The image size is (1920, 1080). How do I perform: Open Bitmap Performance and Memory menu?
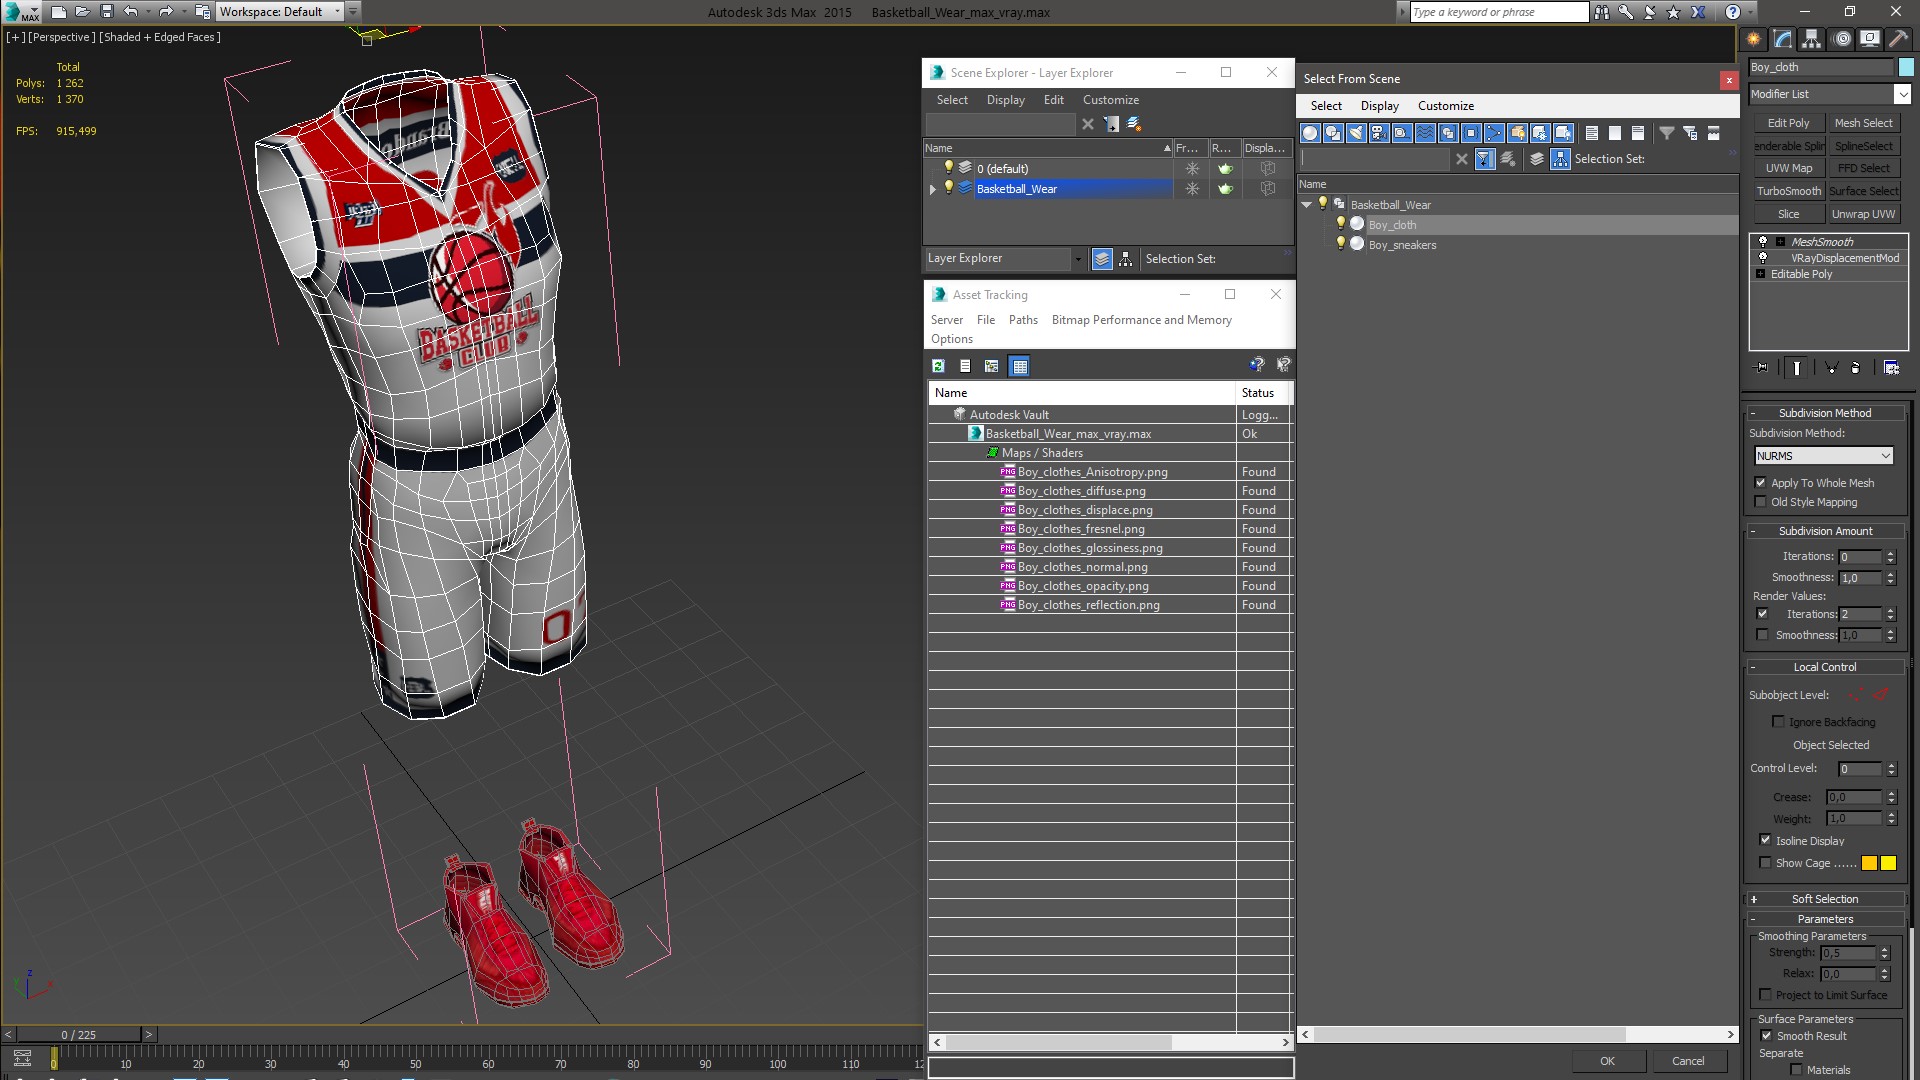pos(1141,320)
